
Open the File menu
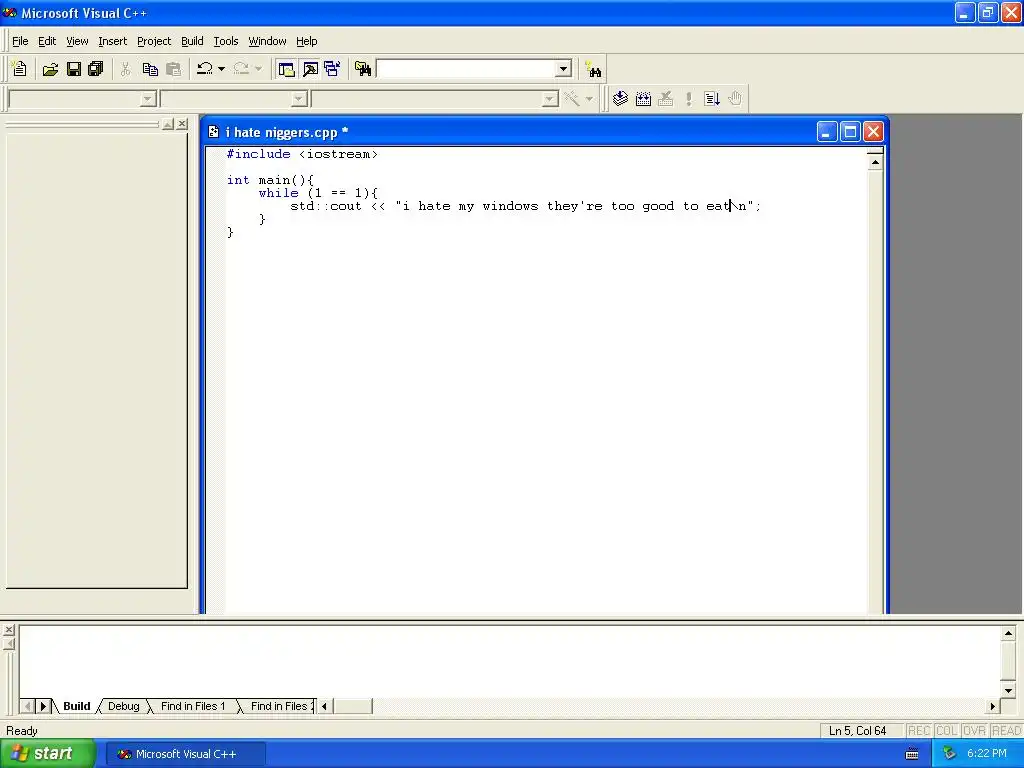coord(20,41)
